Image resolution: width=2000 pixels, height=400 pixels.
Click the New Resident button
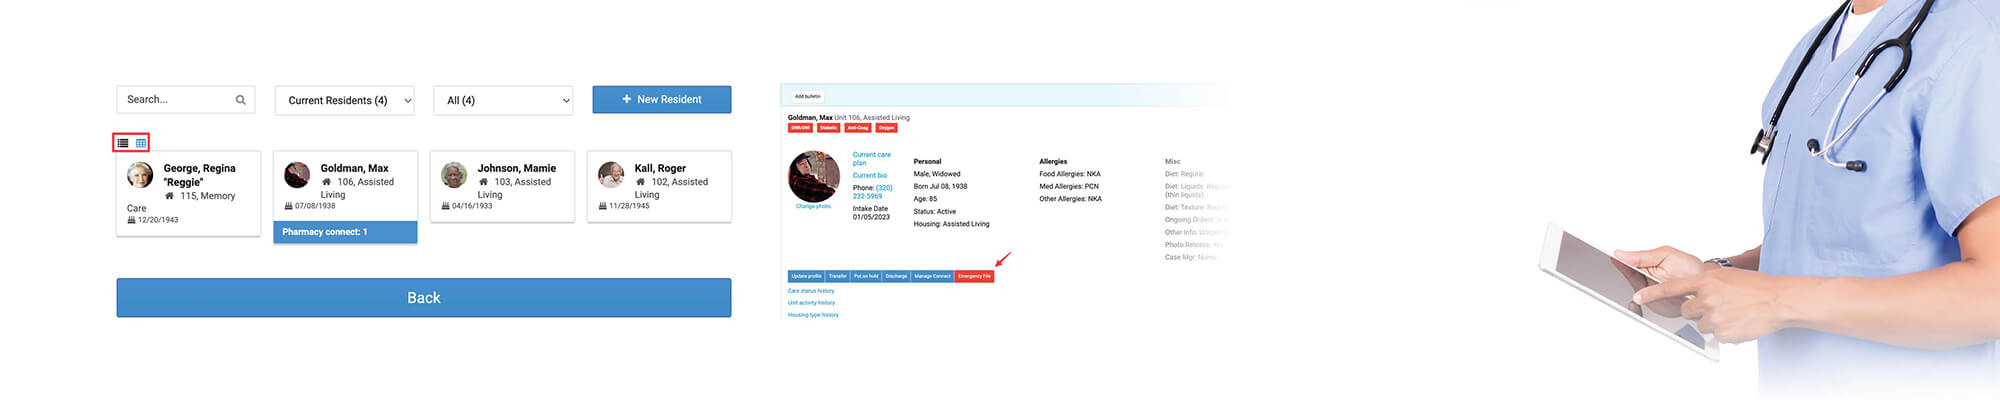click(661, 99)
